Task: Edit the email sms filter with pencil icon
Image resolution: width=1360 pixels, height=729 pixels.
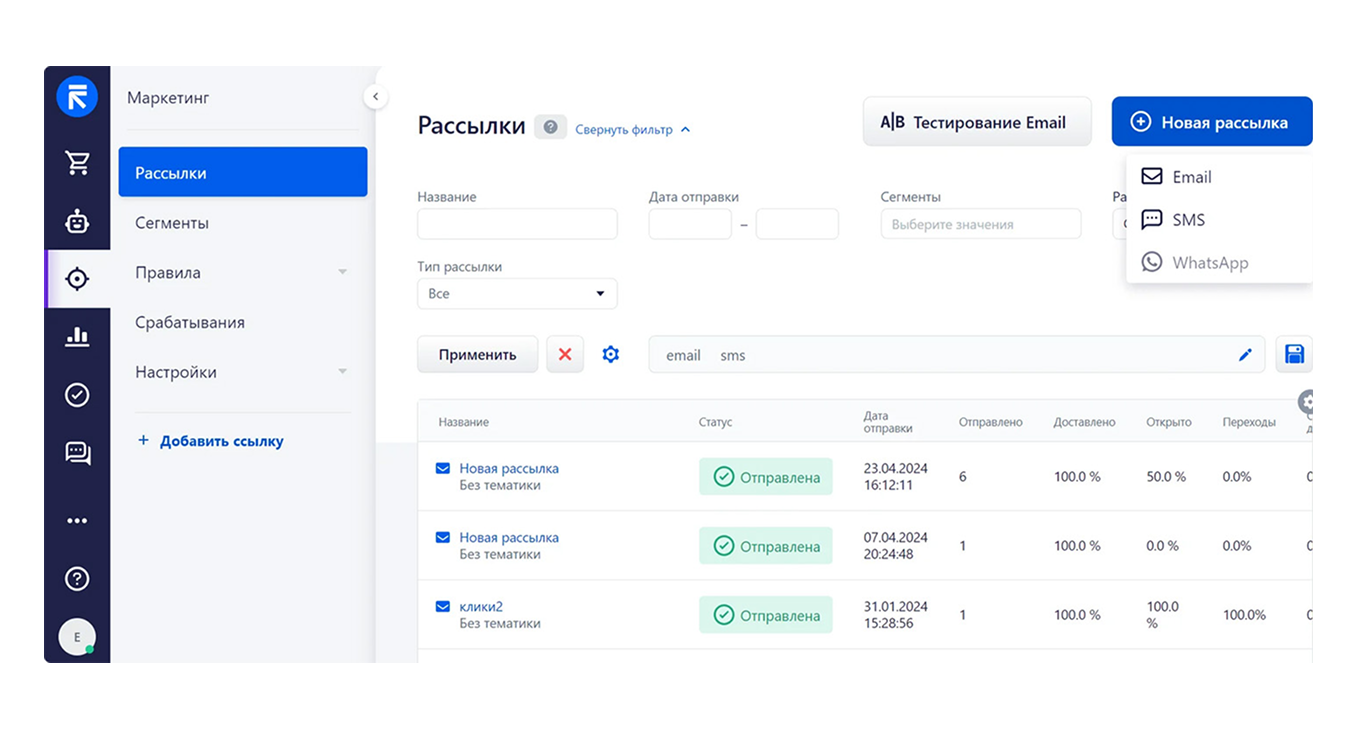Action: click(1245, 354)
